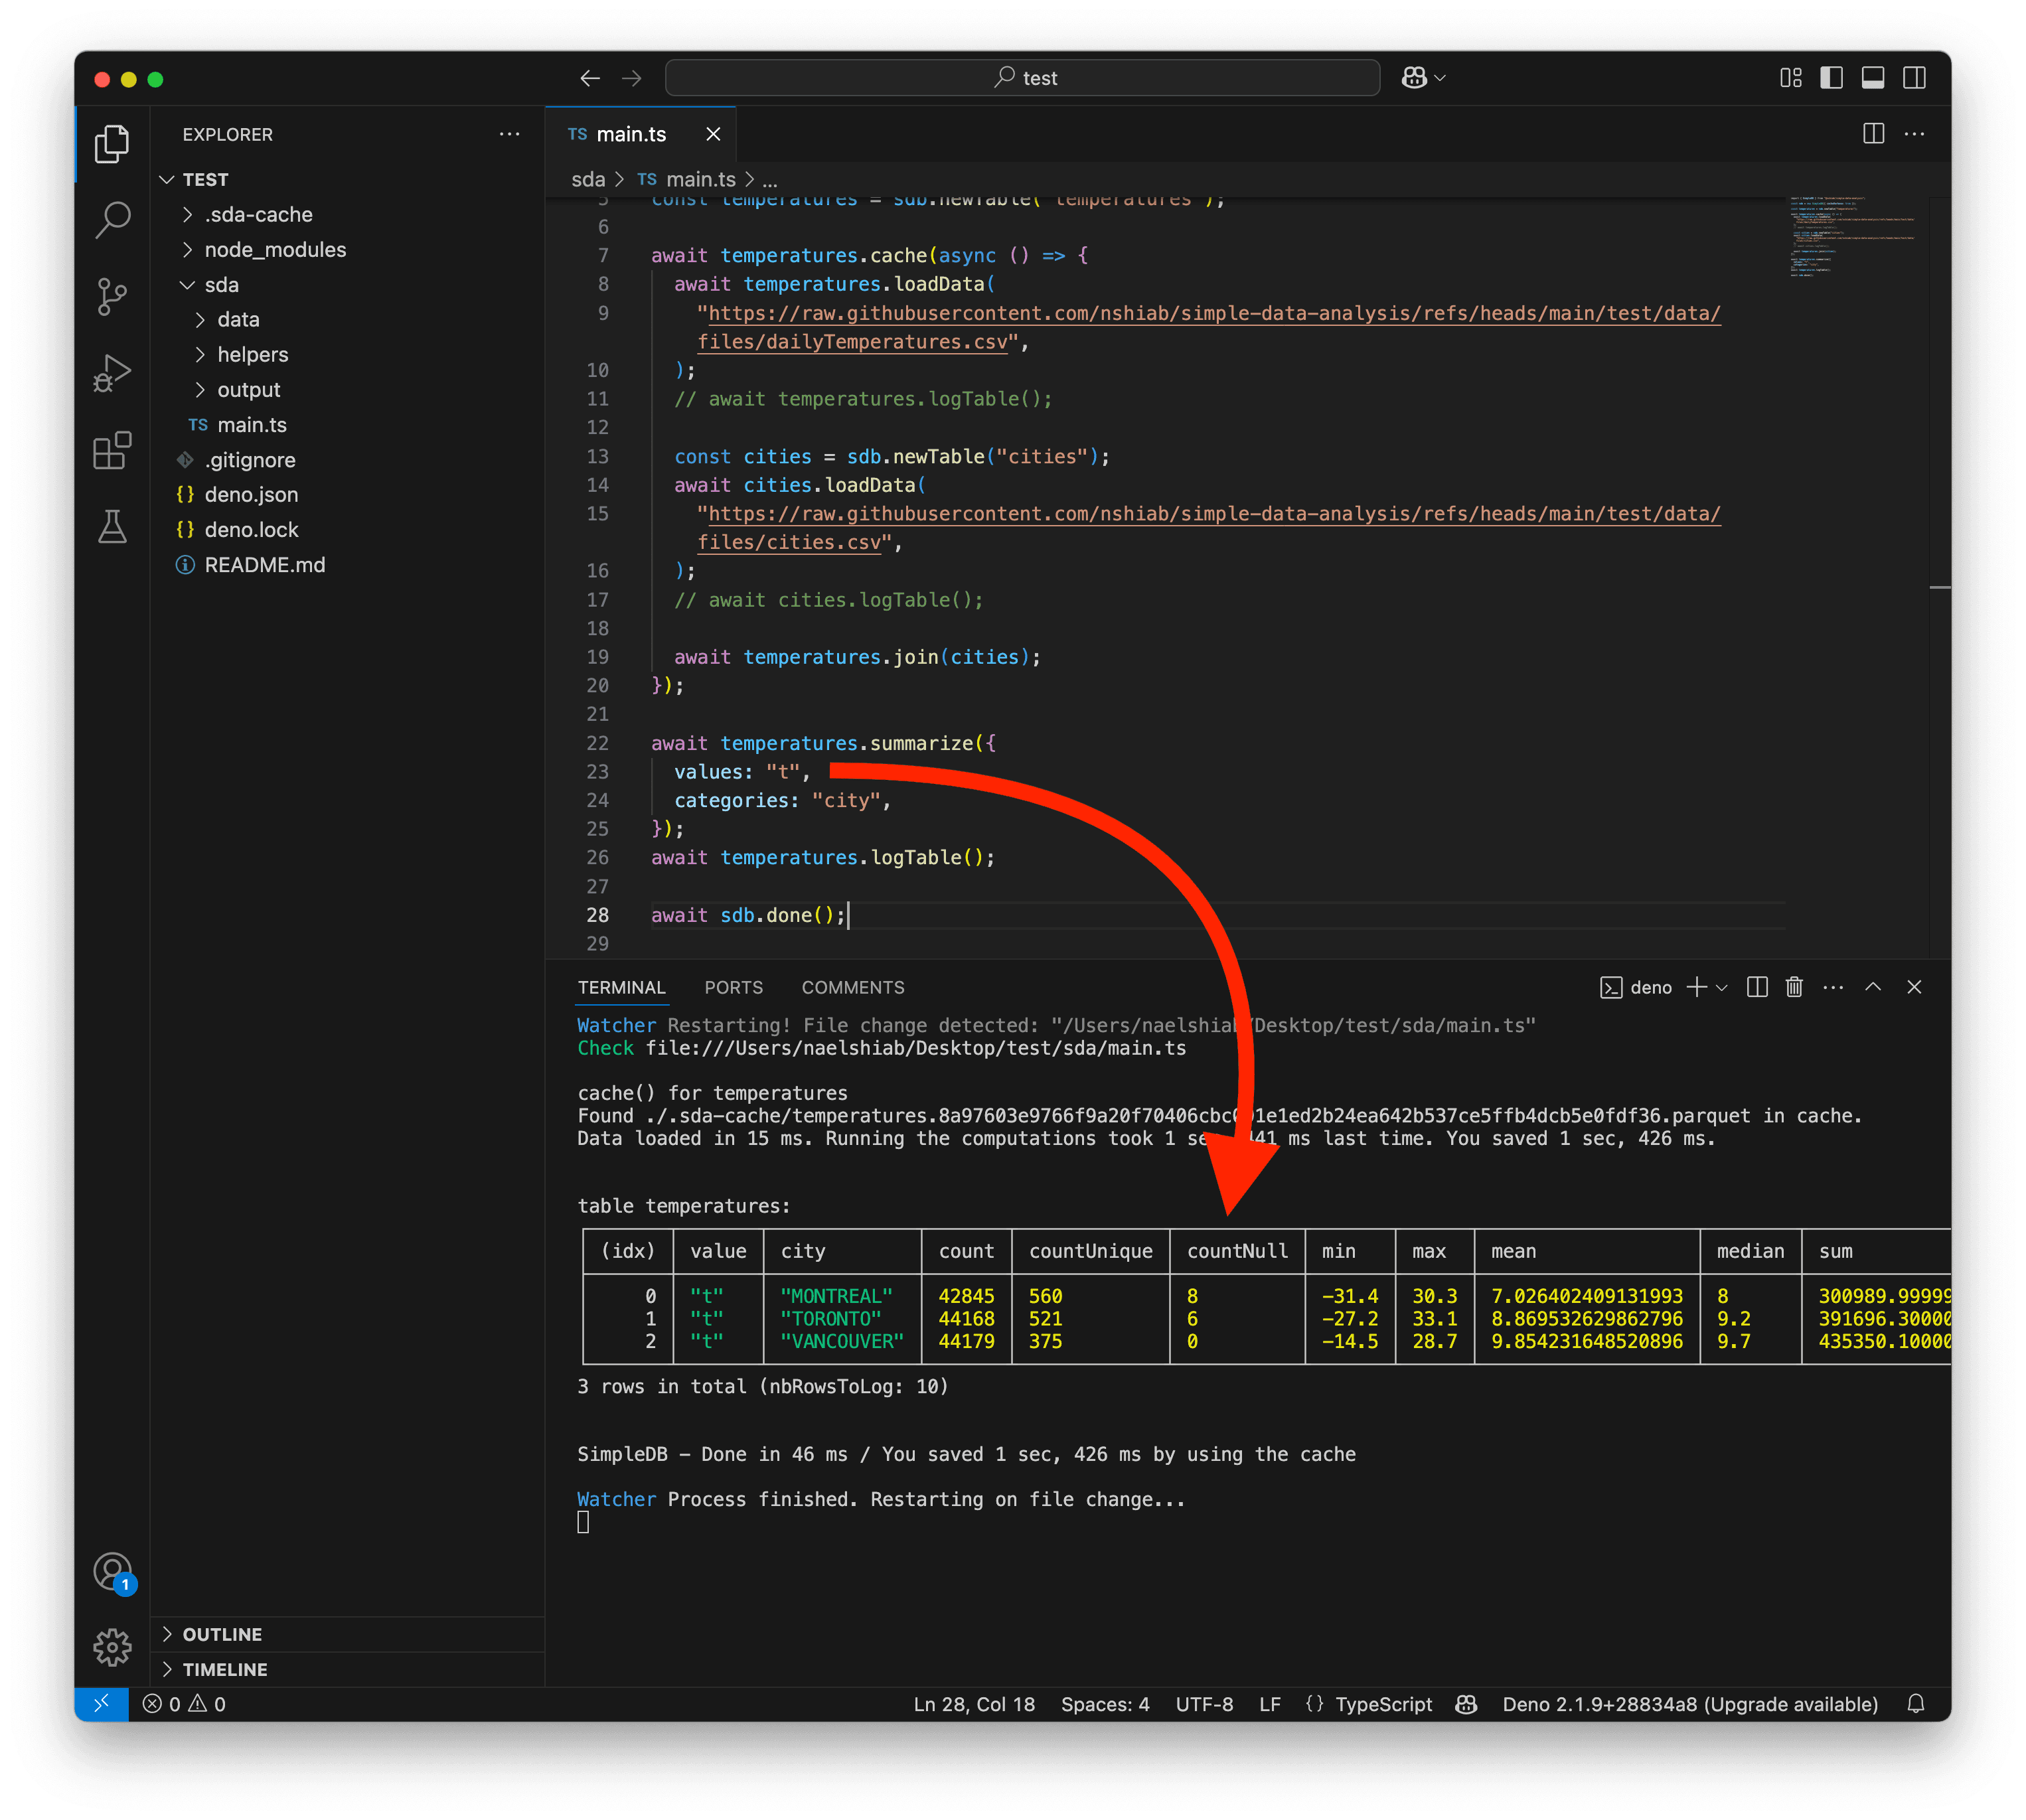This screenshot has width=2026, height=1820.
Task: Go forward with the right arrow
Action: pos(632,78)
